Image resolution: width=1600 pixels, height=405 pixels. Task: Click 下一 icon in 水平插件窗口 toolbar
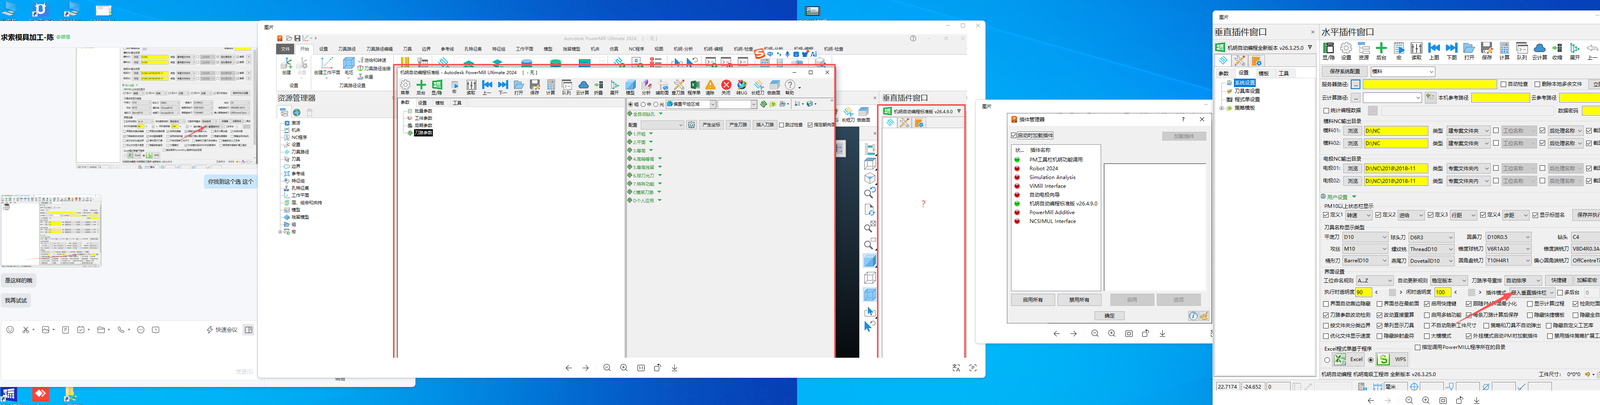coord(1452,52)
